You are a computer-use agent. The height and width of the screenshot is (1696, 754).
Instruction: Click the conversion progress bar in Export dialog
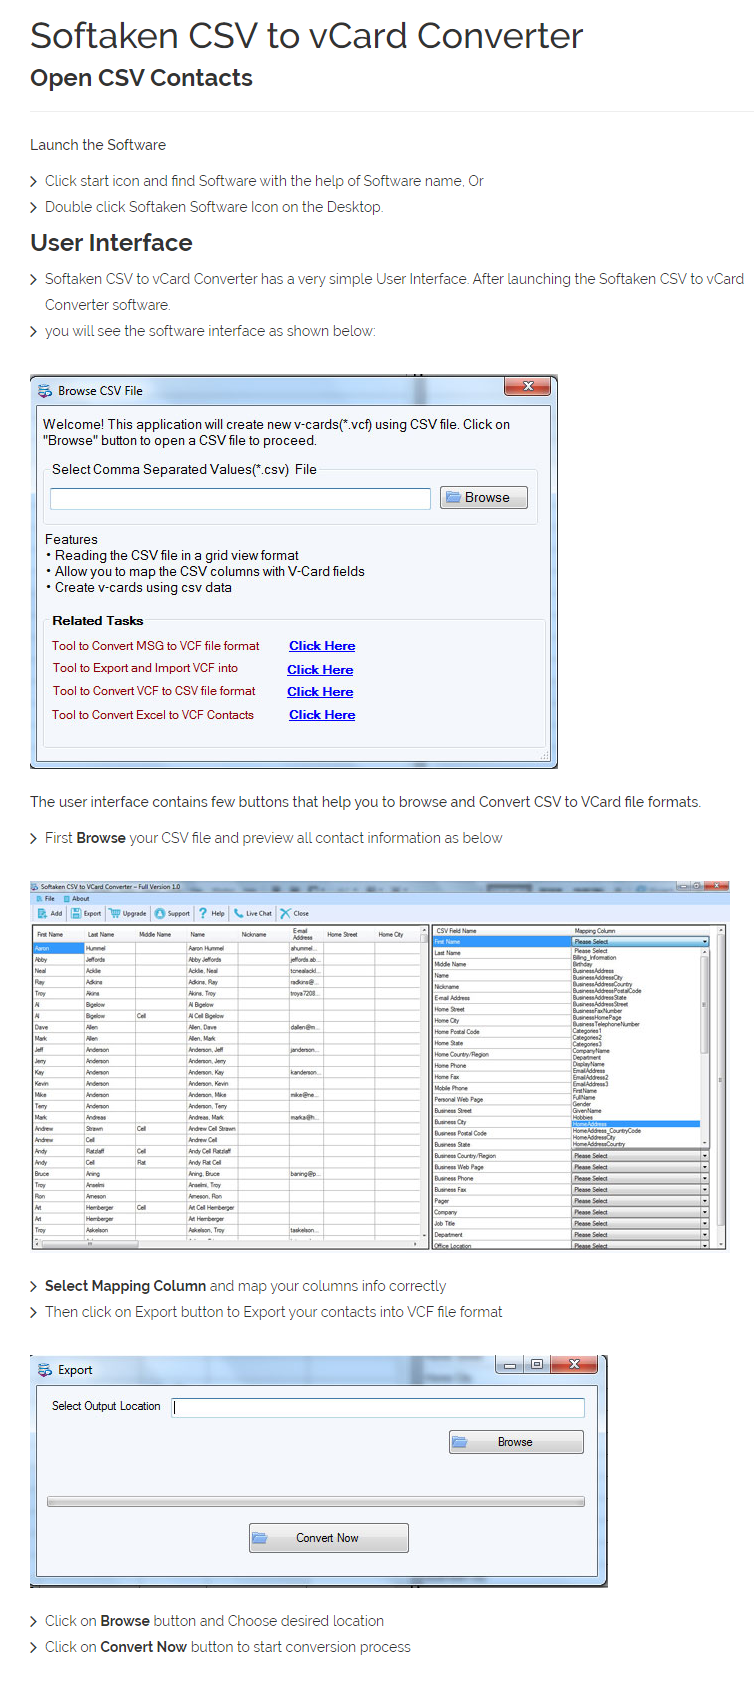(x=316, y=1501)
